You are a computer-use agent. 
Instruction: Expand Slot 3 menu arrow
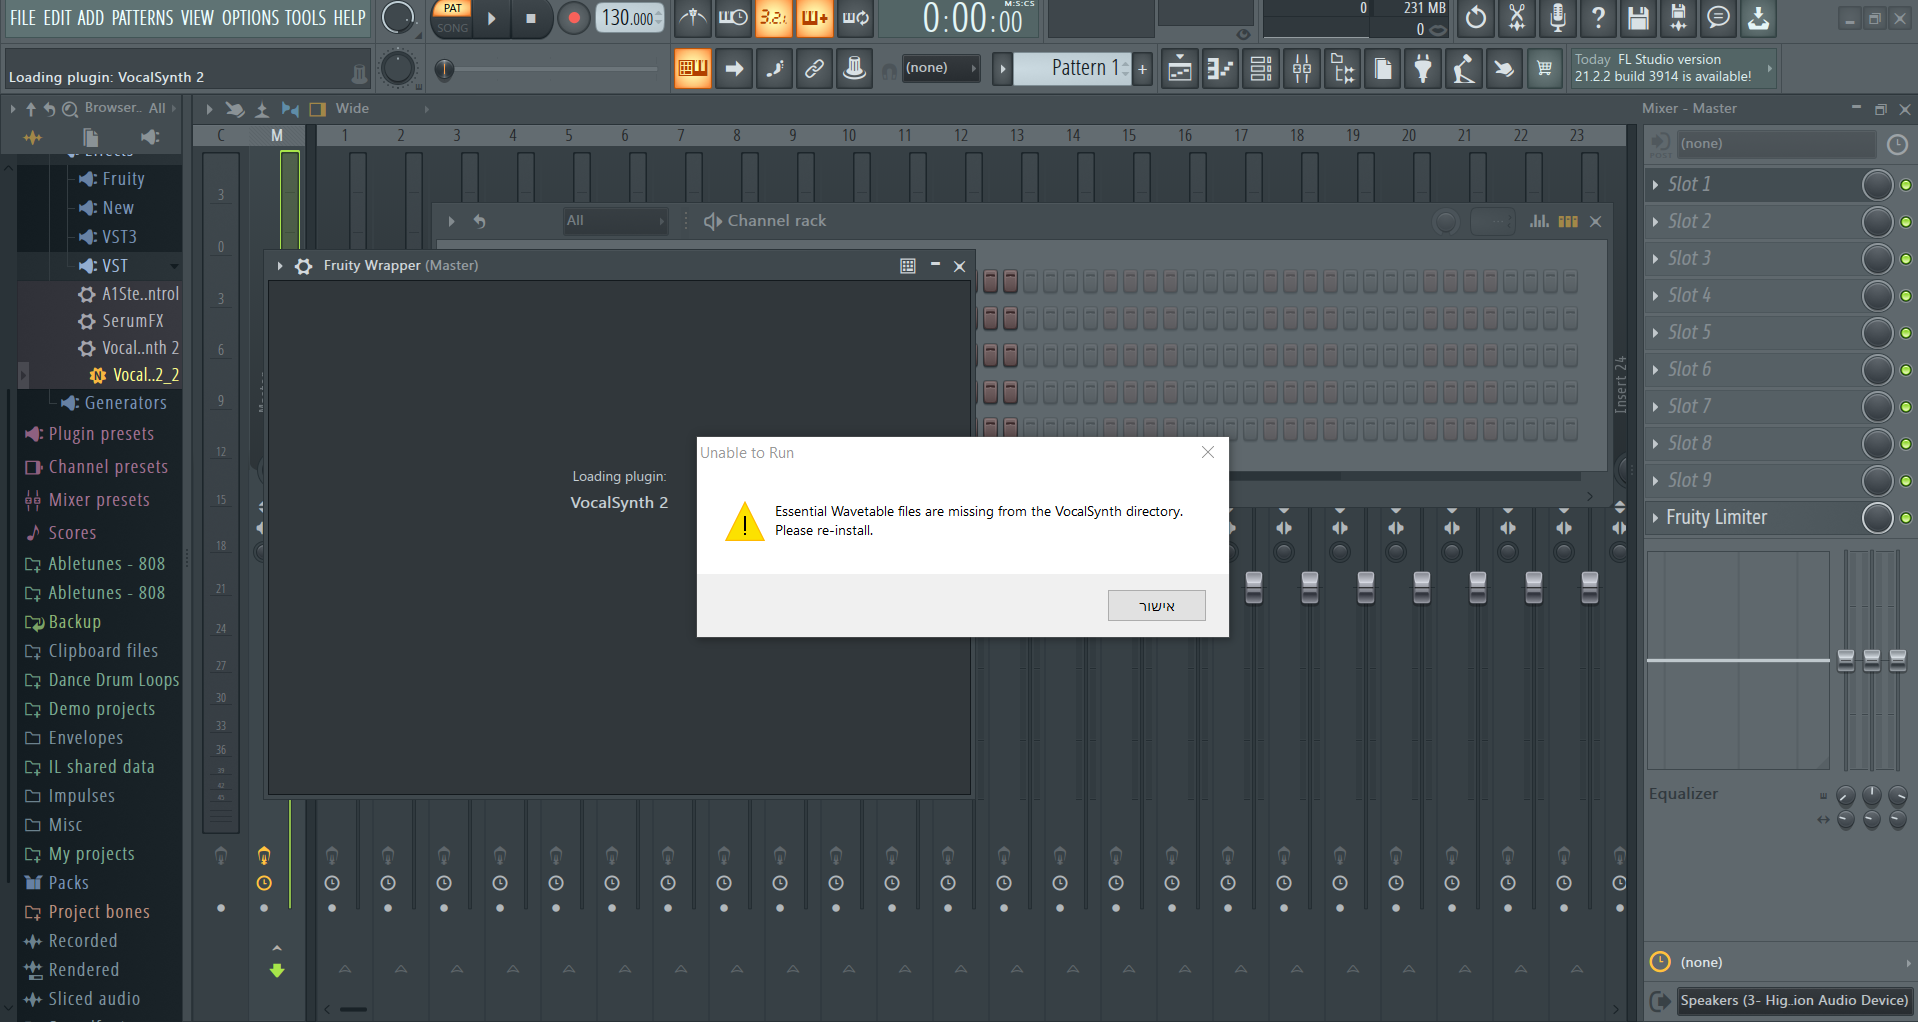pos(1656,259)
